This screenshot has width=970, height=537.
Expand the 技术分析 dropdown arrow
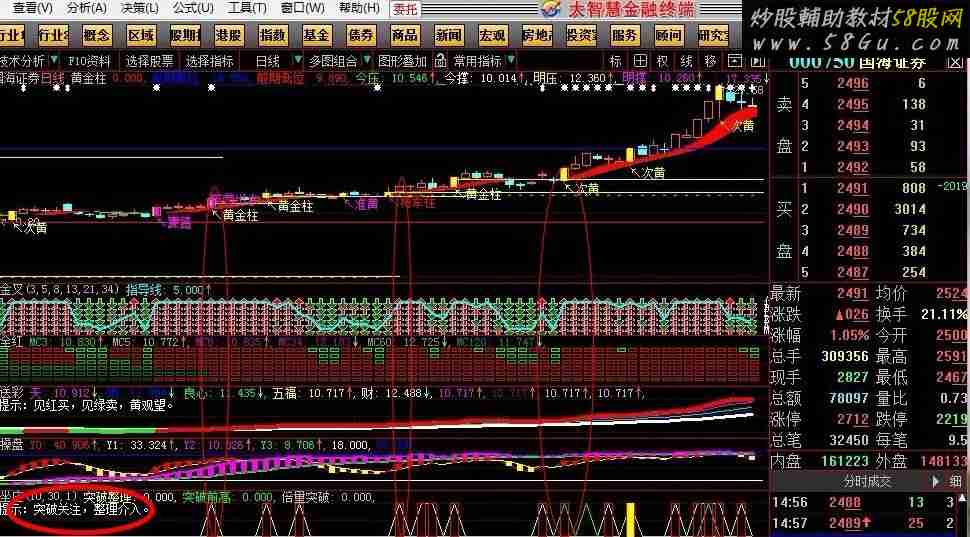[54, 60]
